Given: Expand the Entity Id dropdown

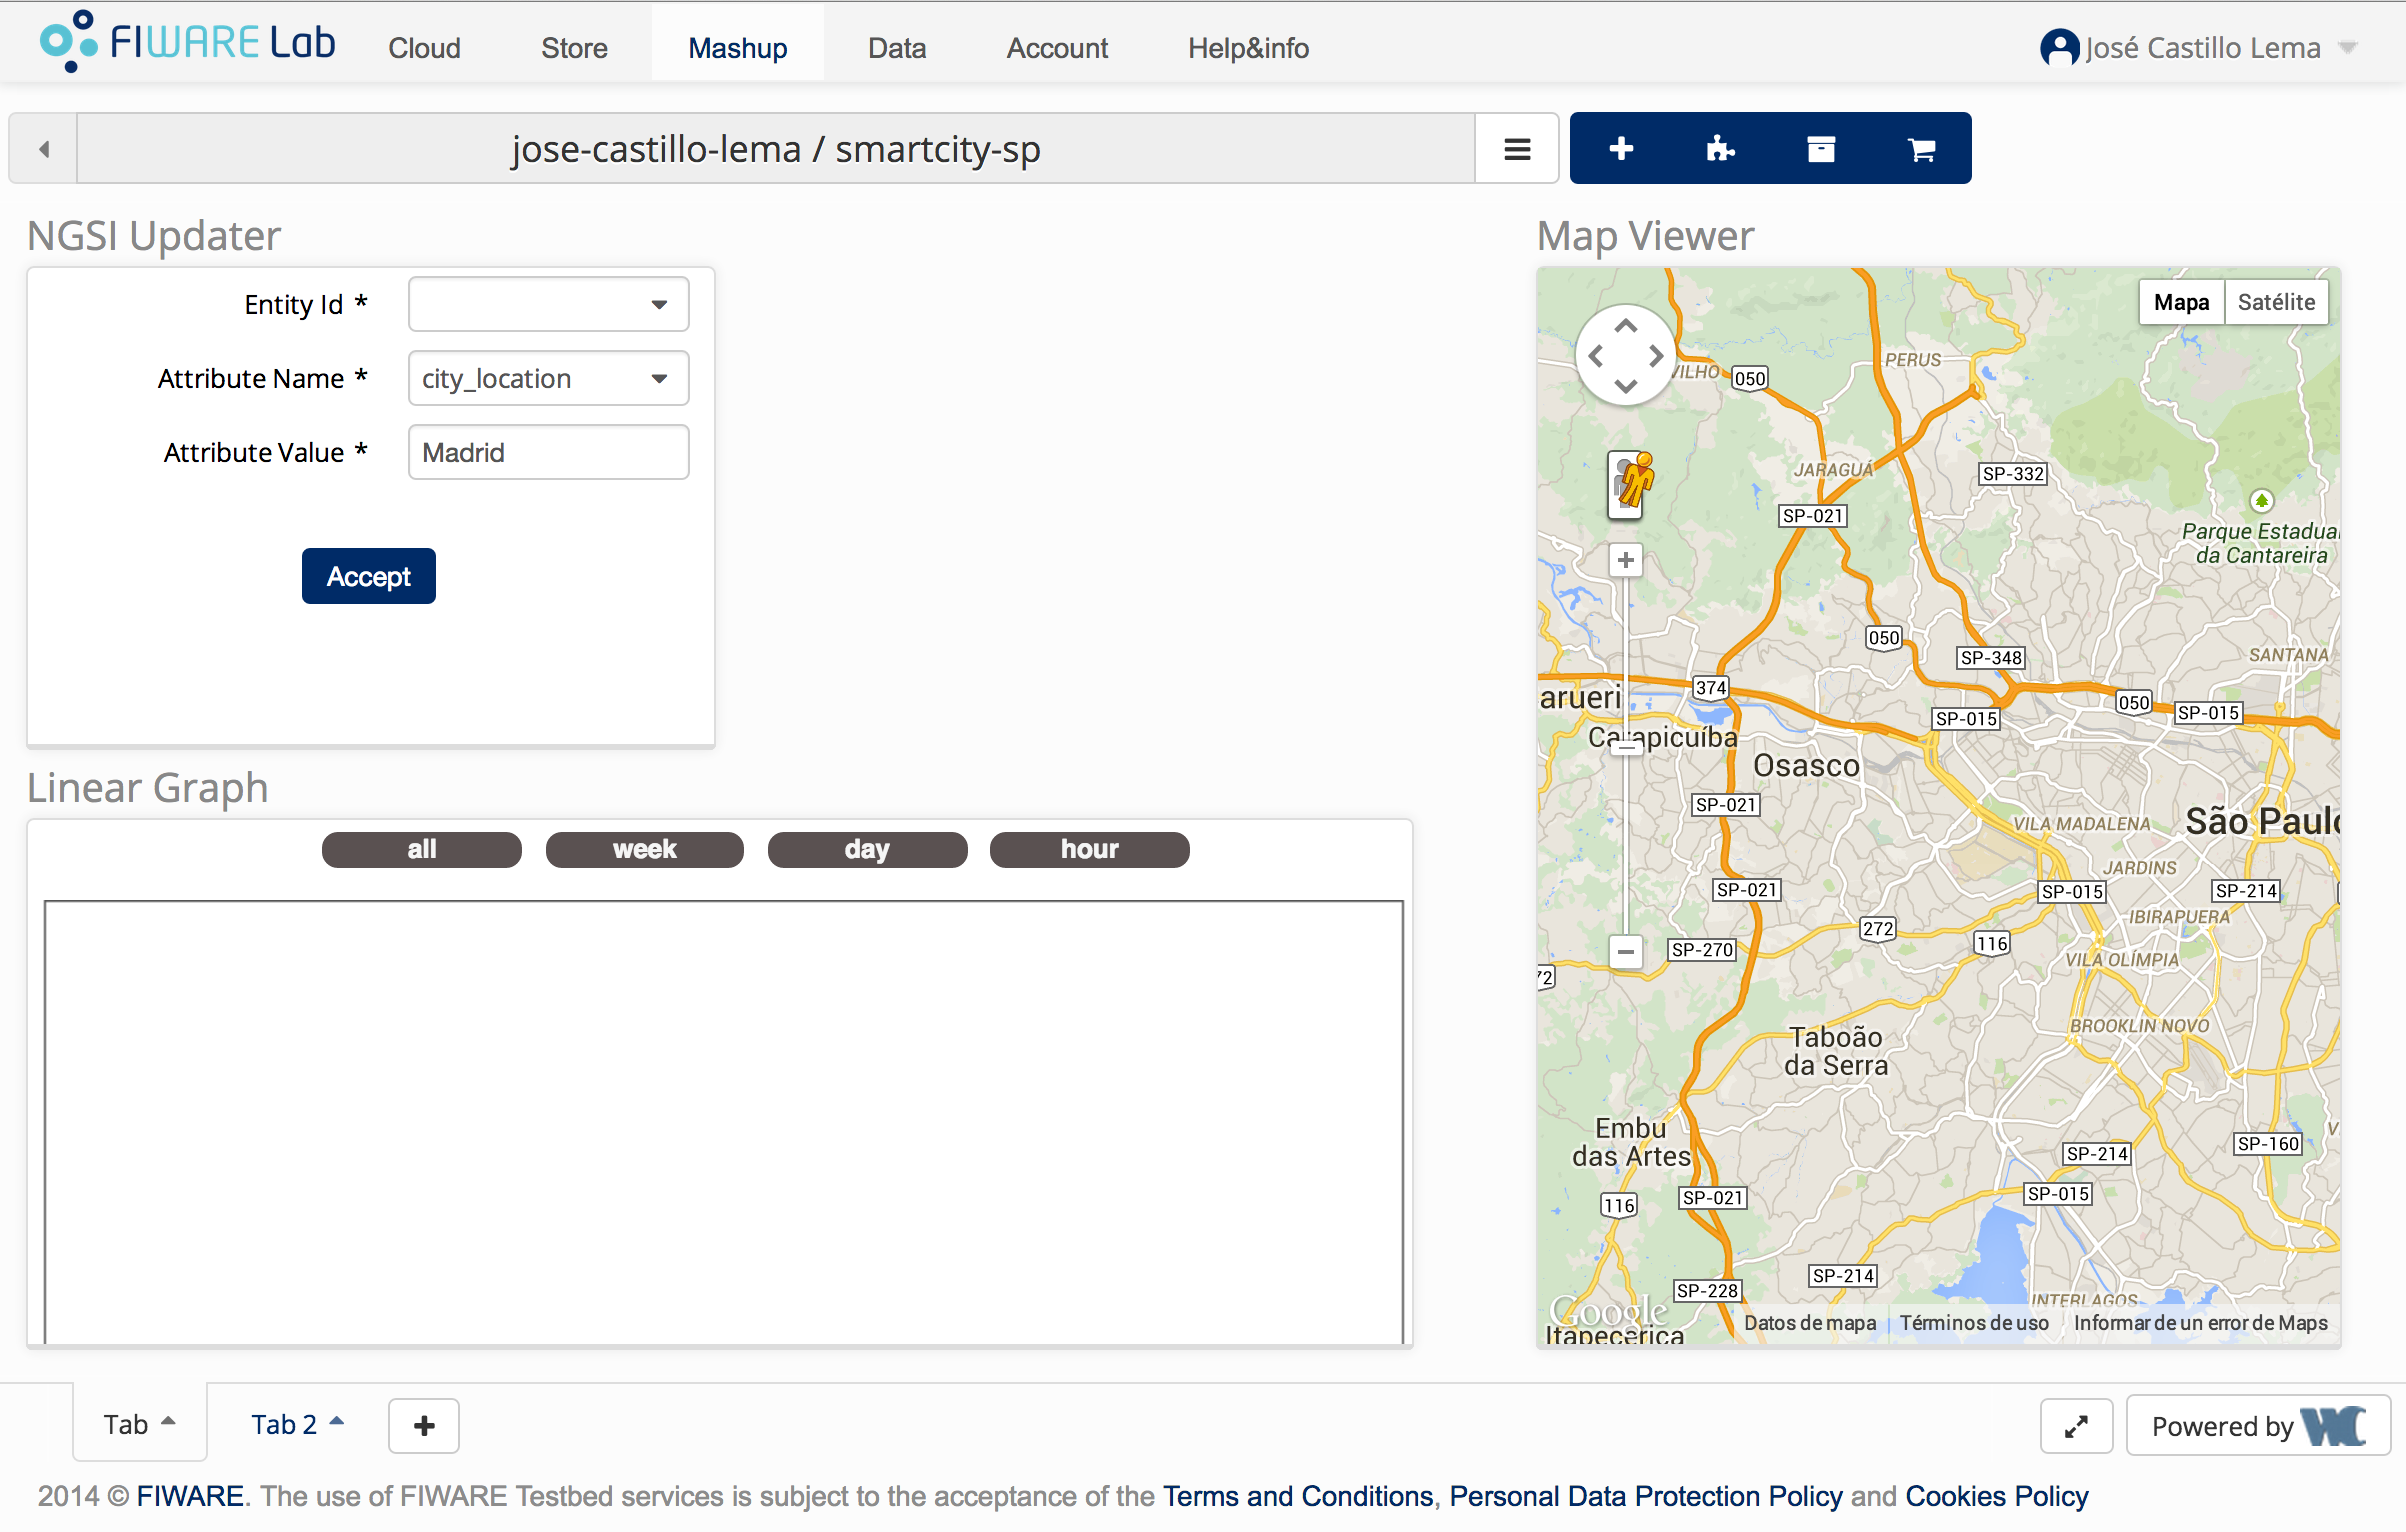Looking at the screenshot, I should (549, 304).
